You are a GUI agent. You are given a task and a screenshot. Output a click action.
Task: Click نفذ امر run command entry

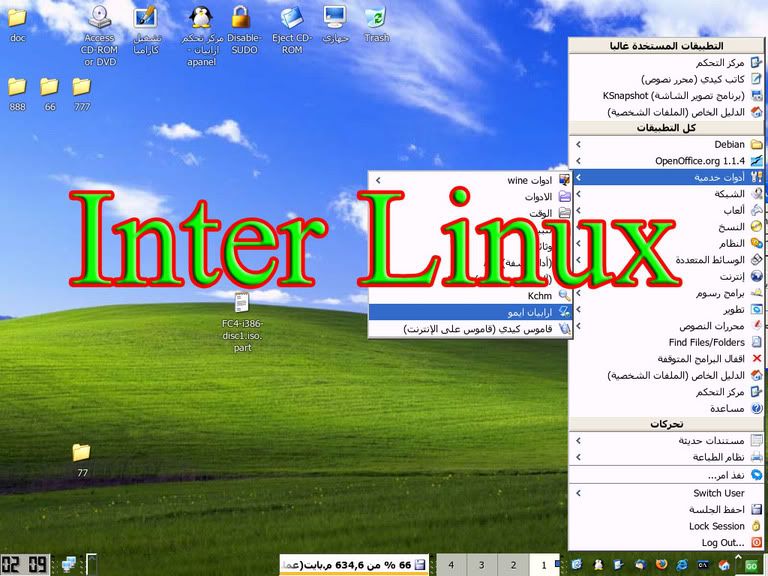click(666, 475)
